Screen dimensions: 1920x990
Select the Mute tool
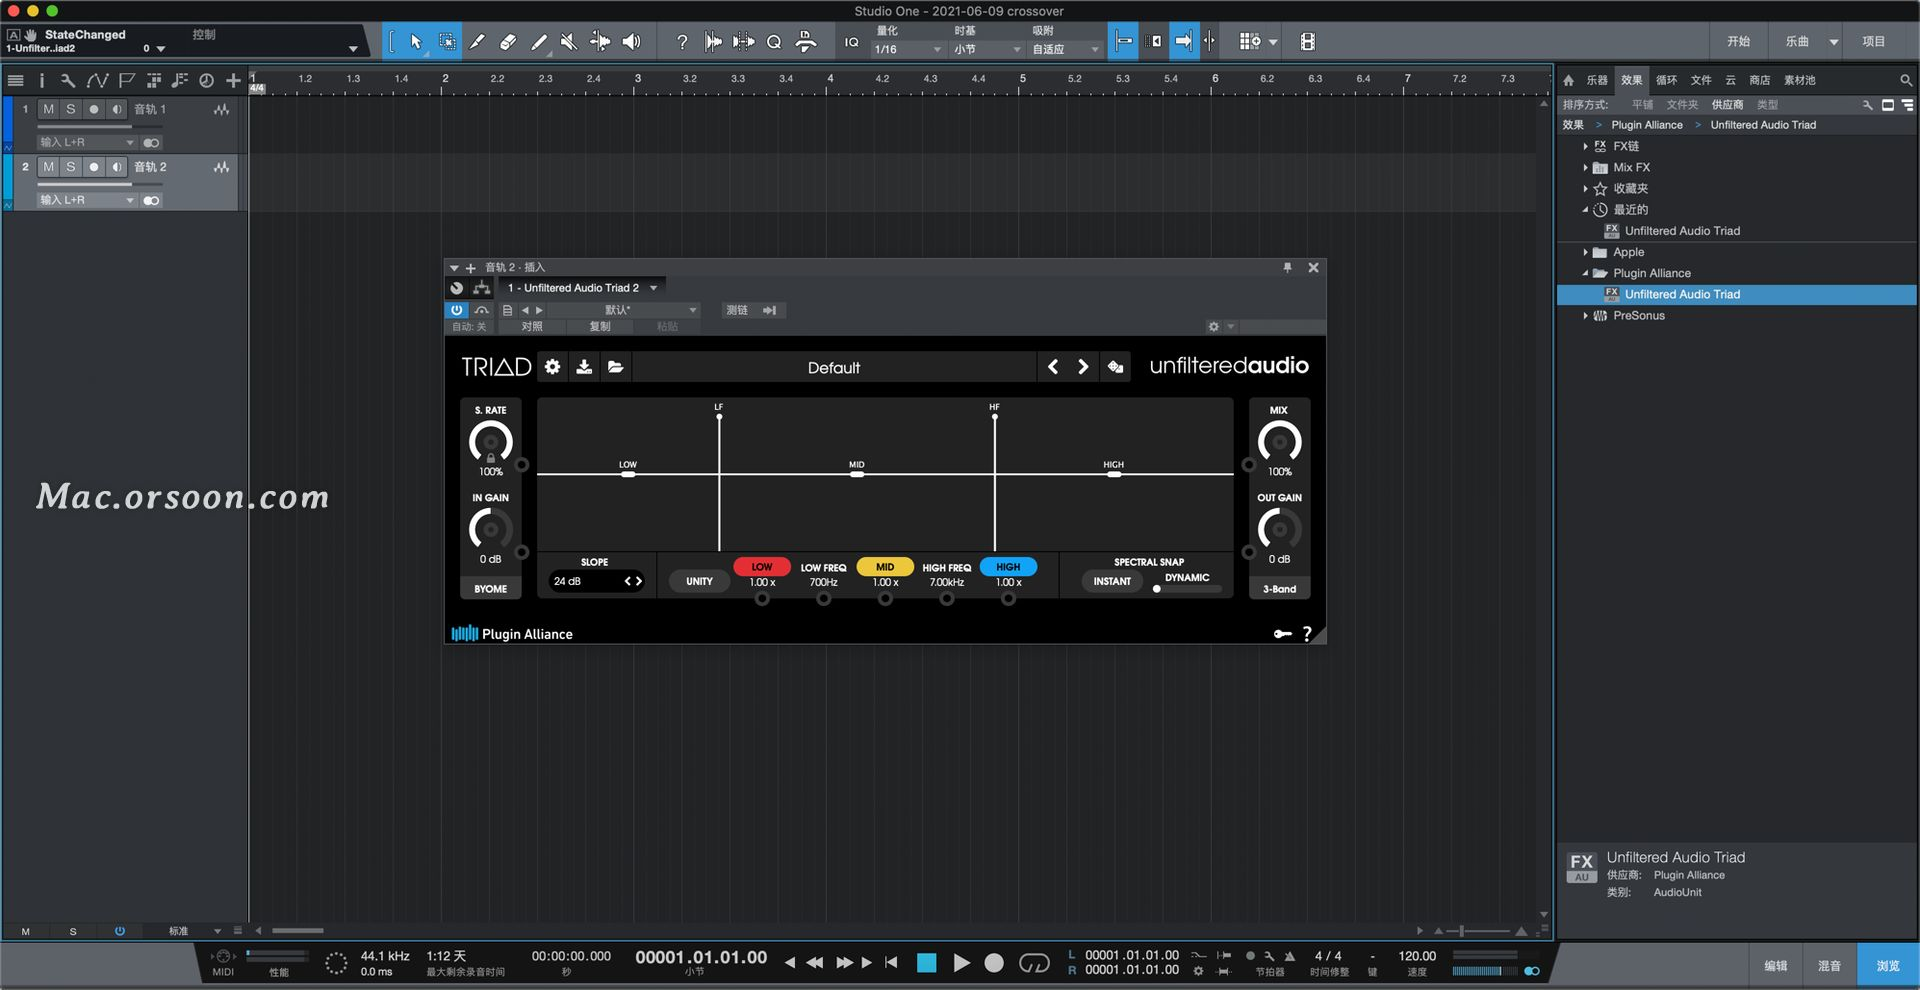click(x=569, y=42)
